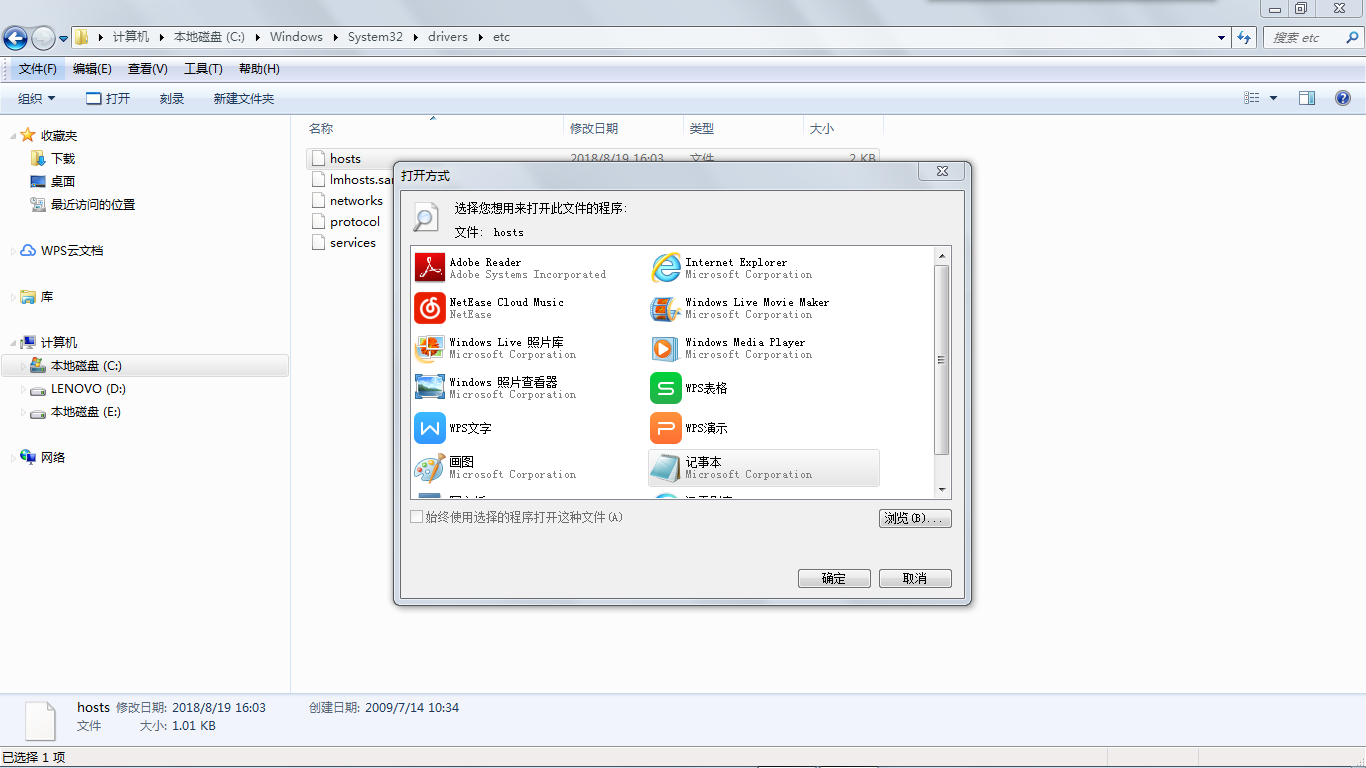The image size is (1366, 768).
Task: Open address bar history dropdown arrow
Action: tap(1222, 38)
